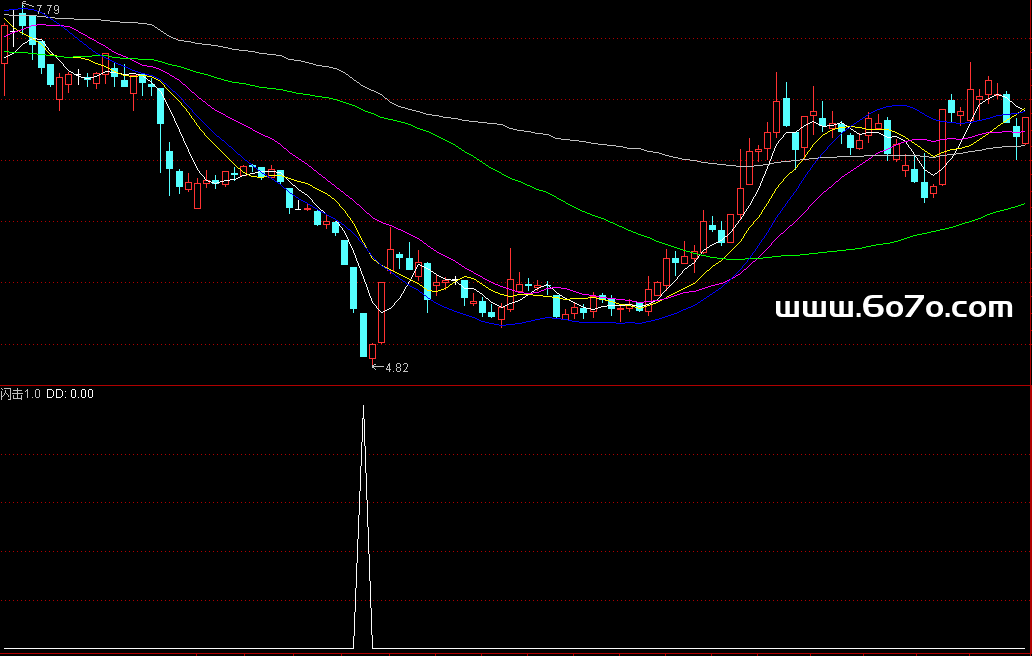Click the 7.79 high price label
This screenshot has height=656, width=1032.
tap(47, 10)
